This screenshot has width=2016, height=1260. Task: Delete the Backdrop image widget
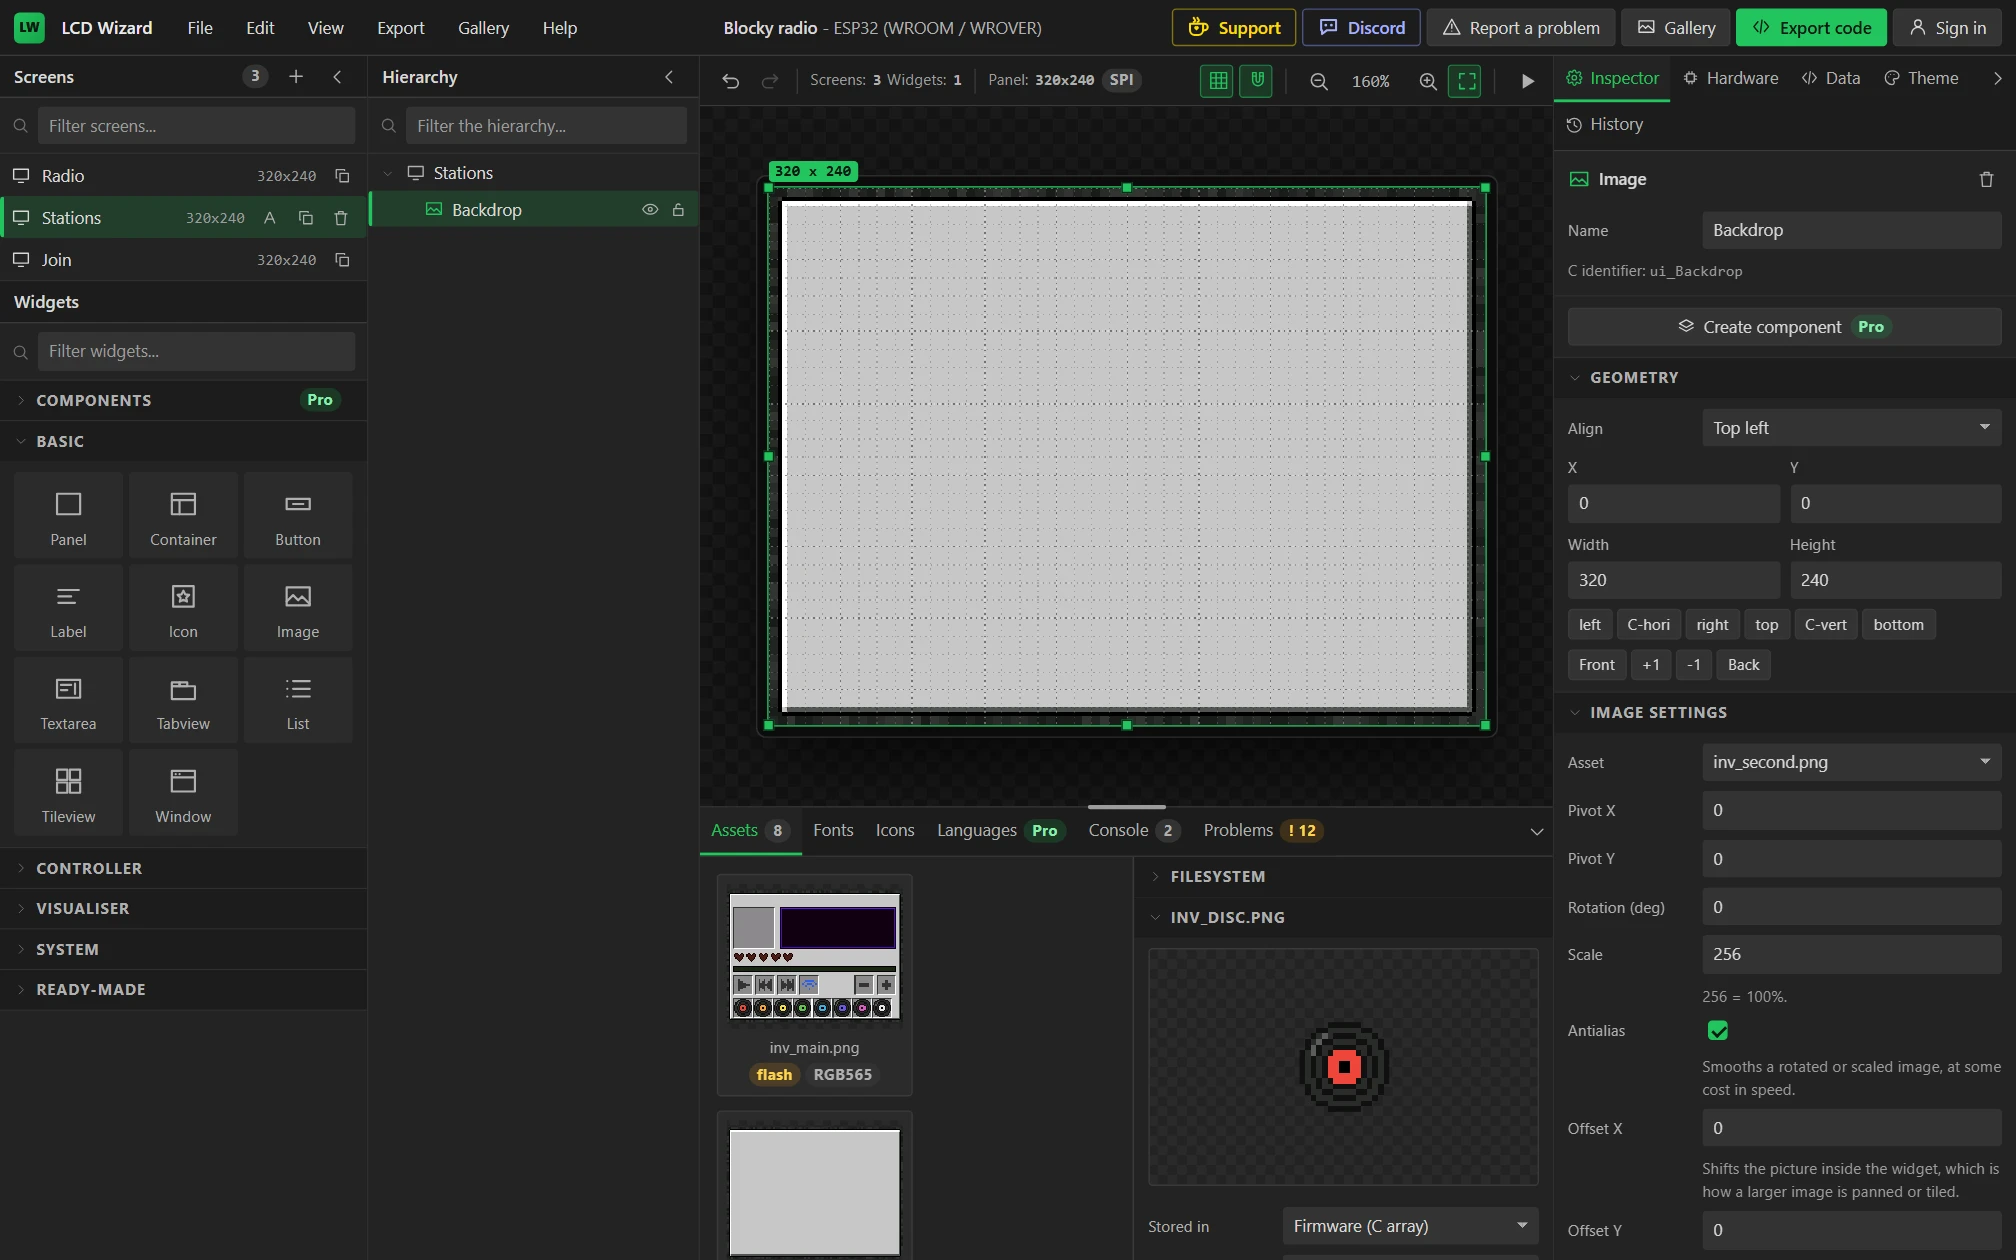tap(1986, 179)
